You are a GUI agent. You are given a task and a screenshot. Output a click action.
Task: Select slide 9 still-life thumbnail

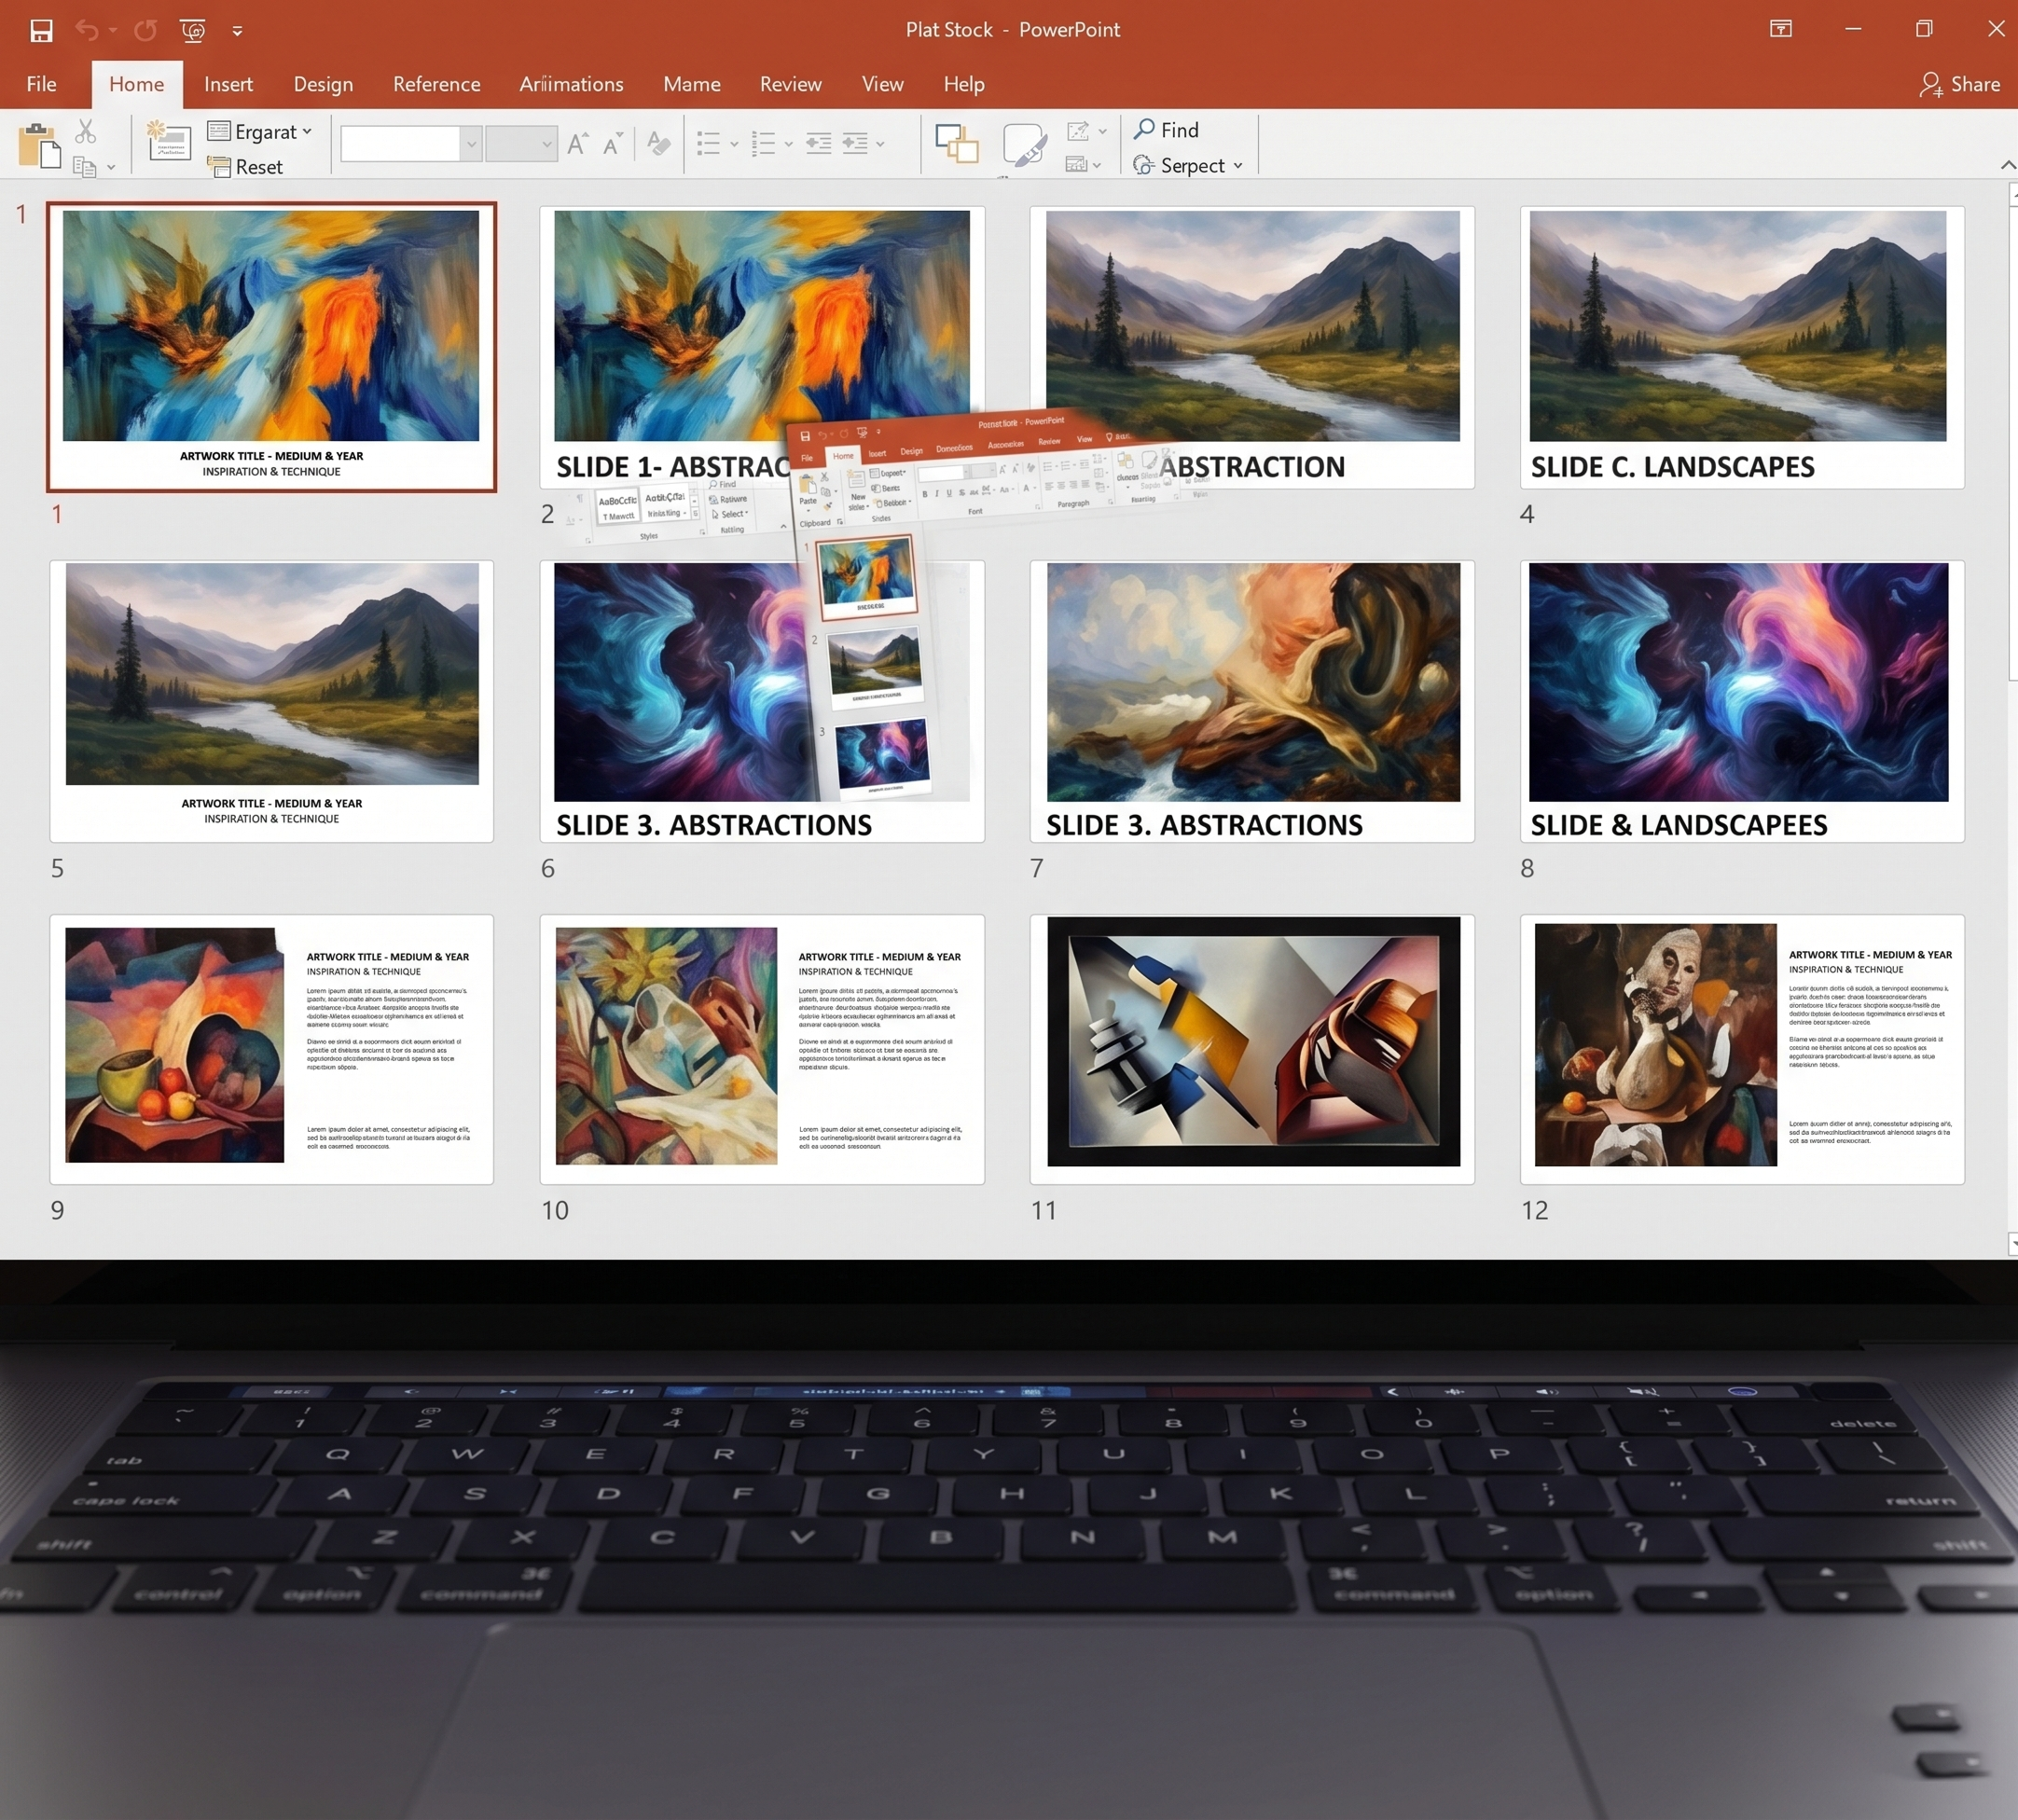(x=271, y=1049)
